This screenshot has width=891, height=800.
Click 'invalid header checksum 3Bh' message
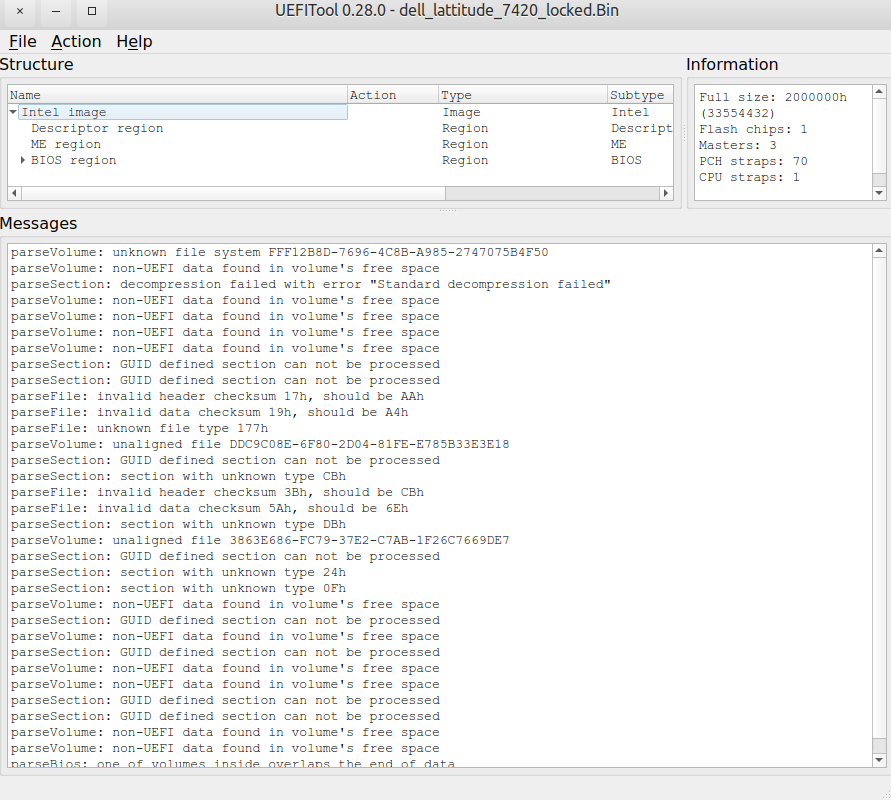click(x=217, y=492)
